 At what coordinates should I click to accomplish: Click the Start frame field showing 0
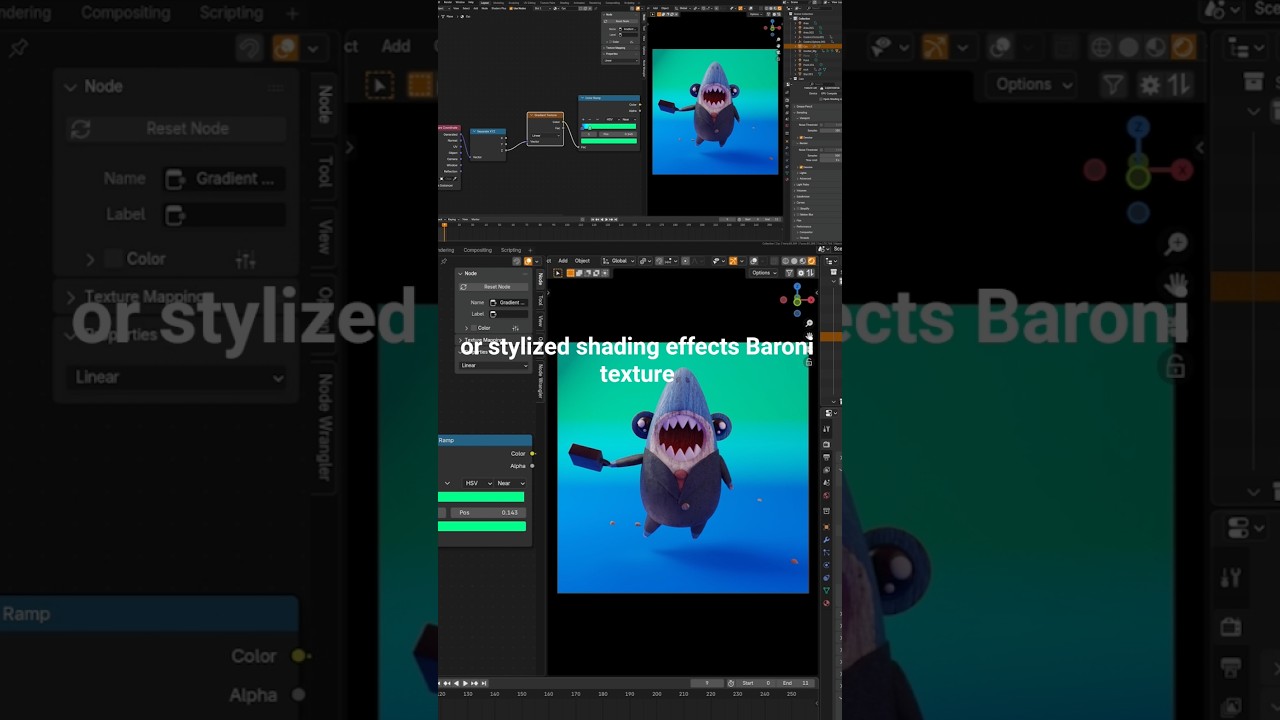[755, 683]
